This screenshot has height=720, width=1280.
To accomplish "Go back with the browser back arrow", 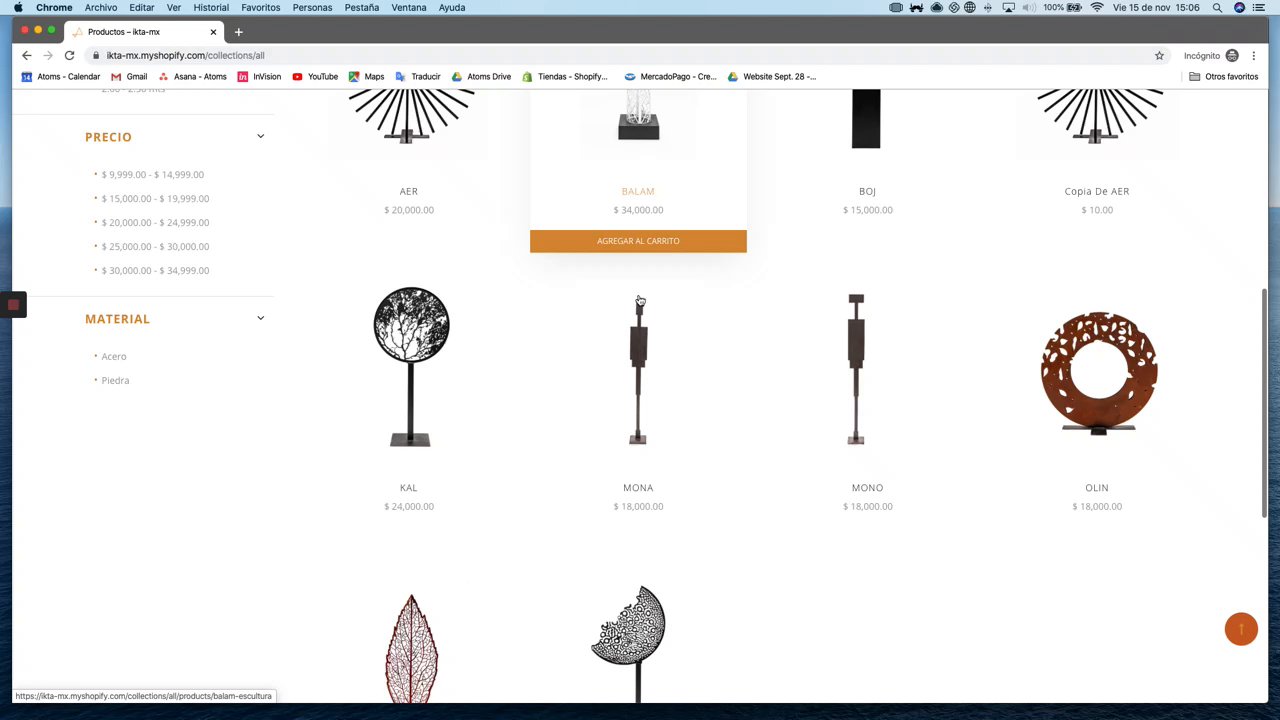I will click(27, 55).
